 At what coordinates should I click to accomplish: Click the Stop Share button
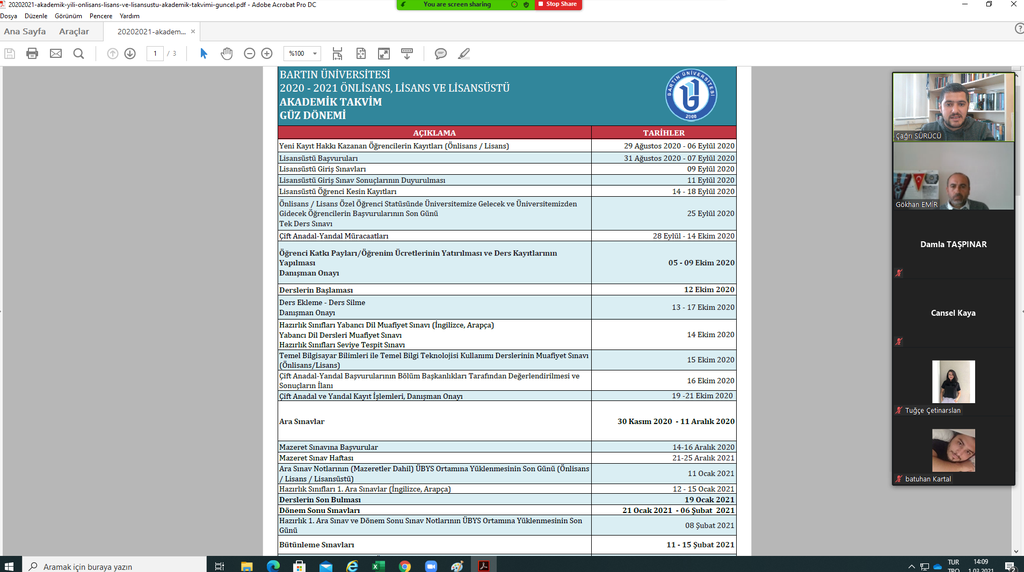click(561, 4)
